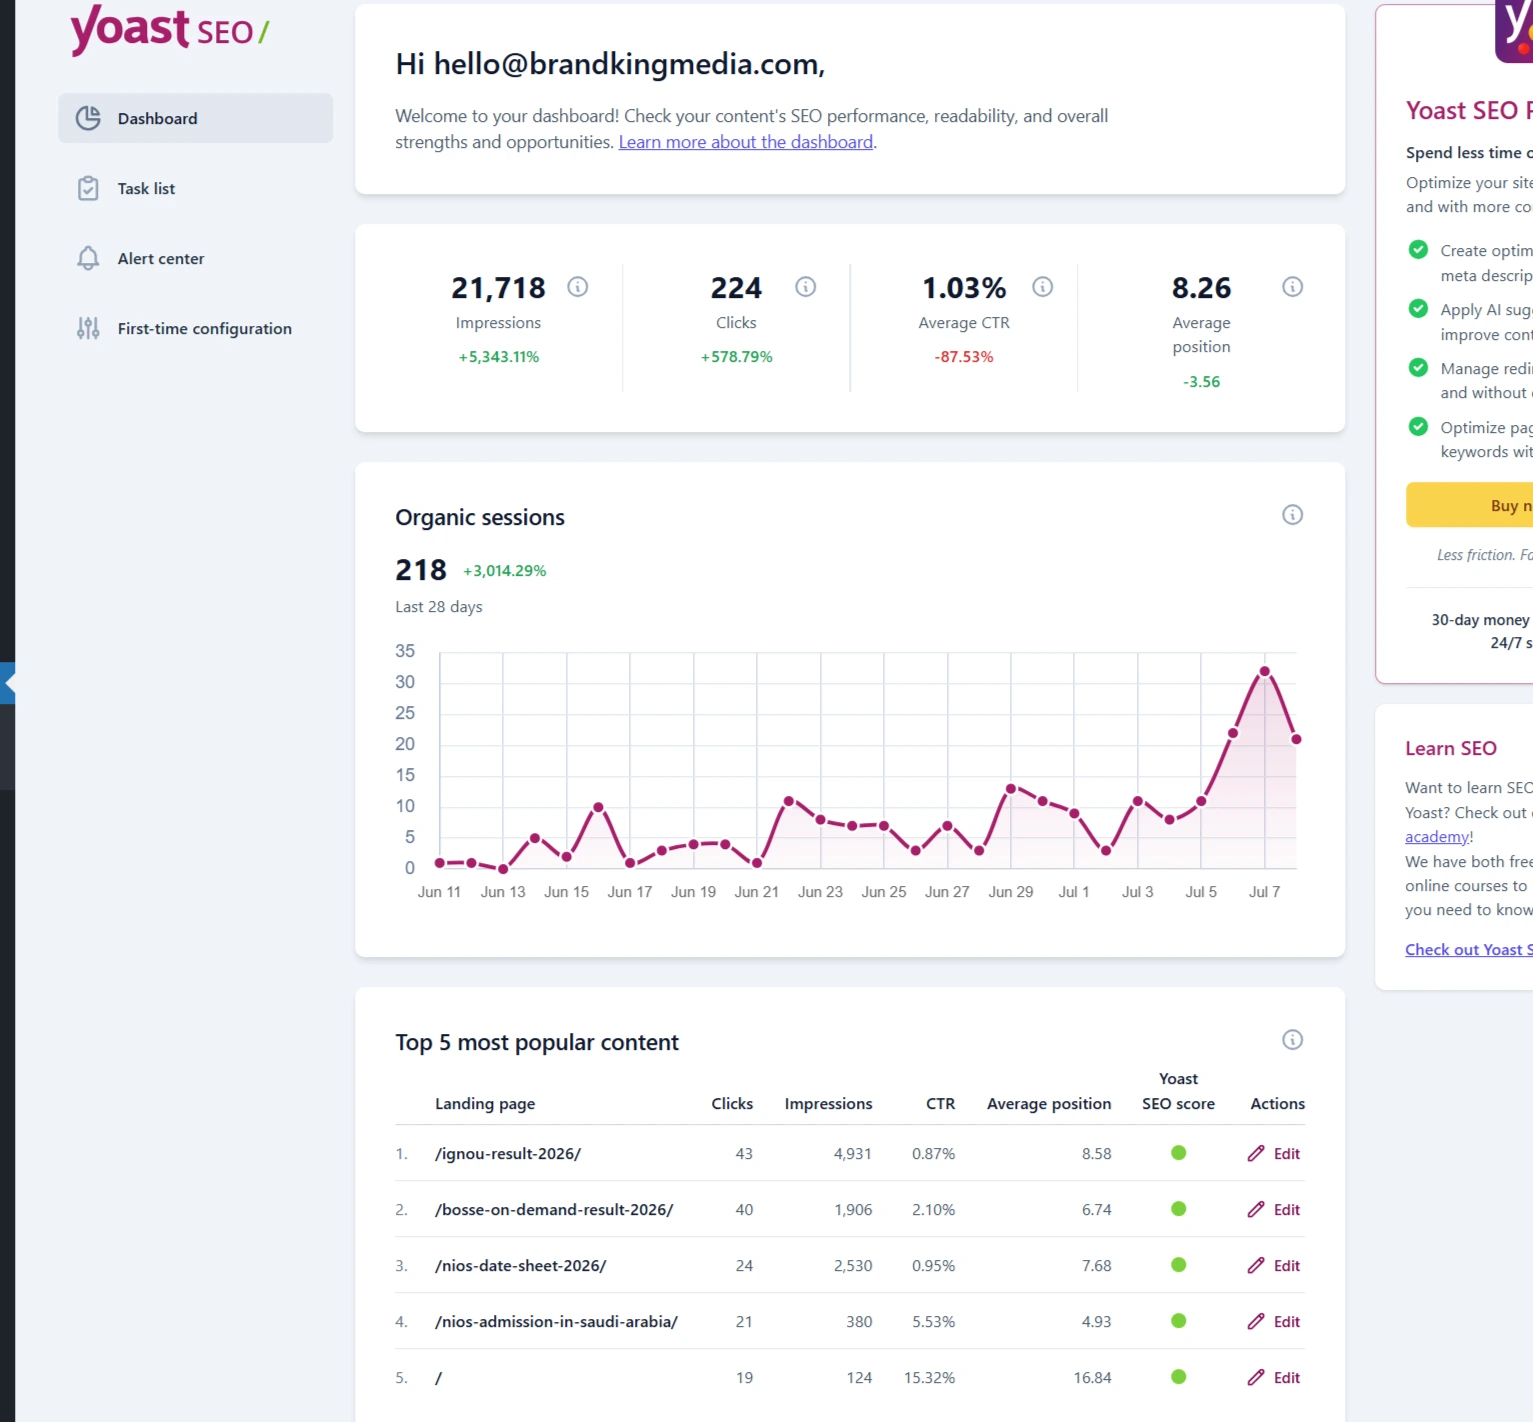Edit the homepage '/' row
Screen dimensions: 1533x1422
[x=1274, y=1378]
